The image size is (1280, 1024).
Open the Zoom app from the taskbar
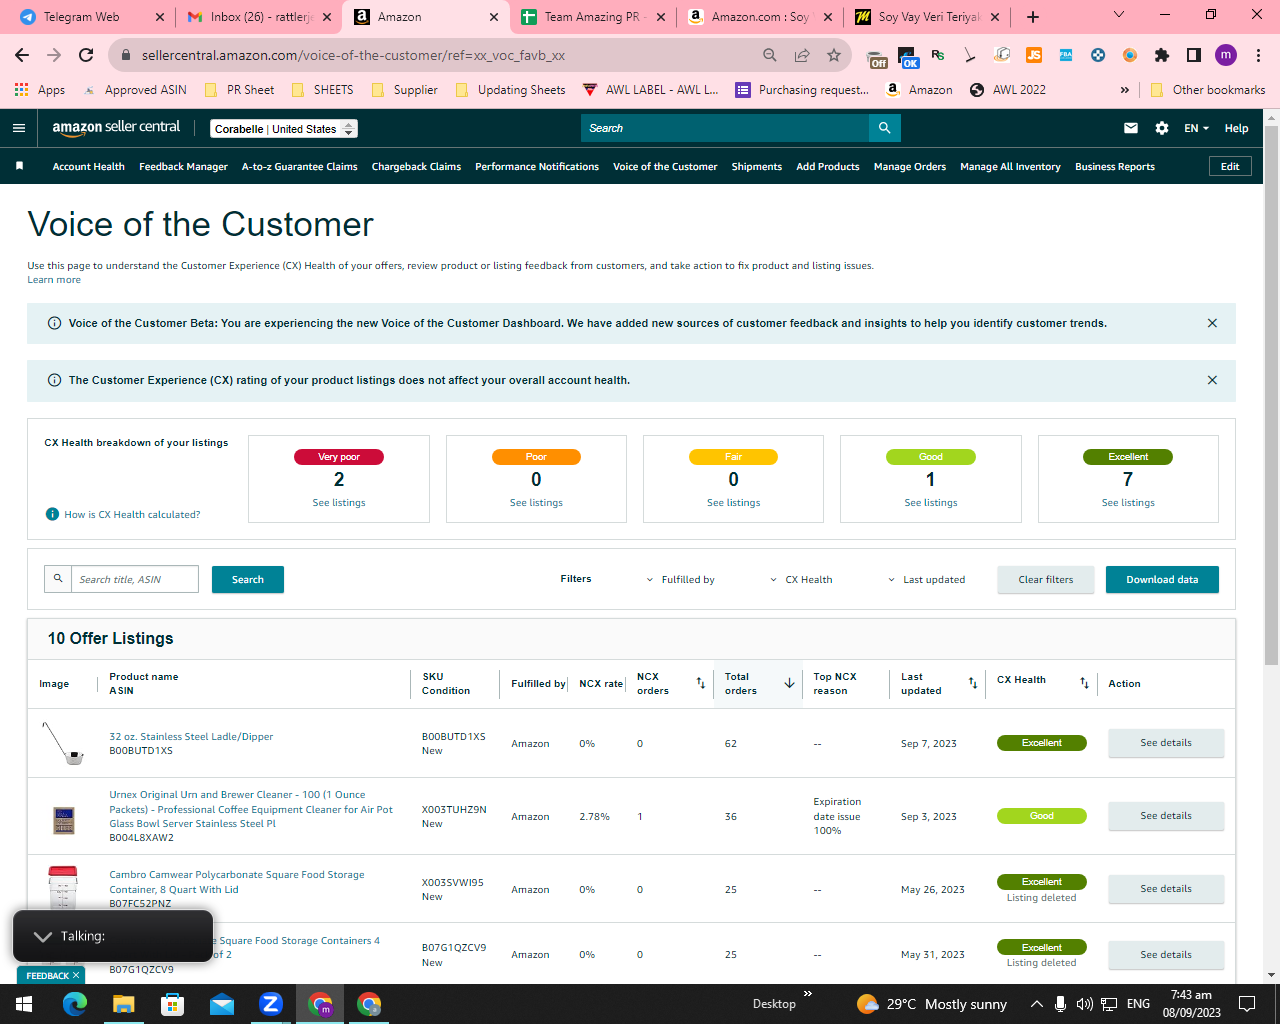pos(271,1004)
